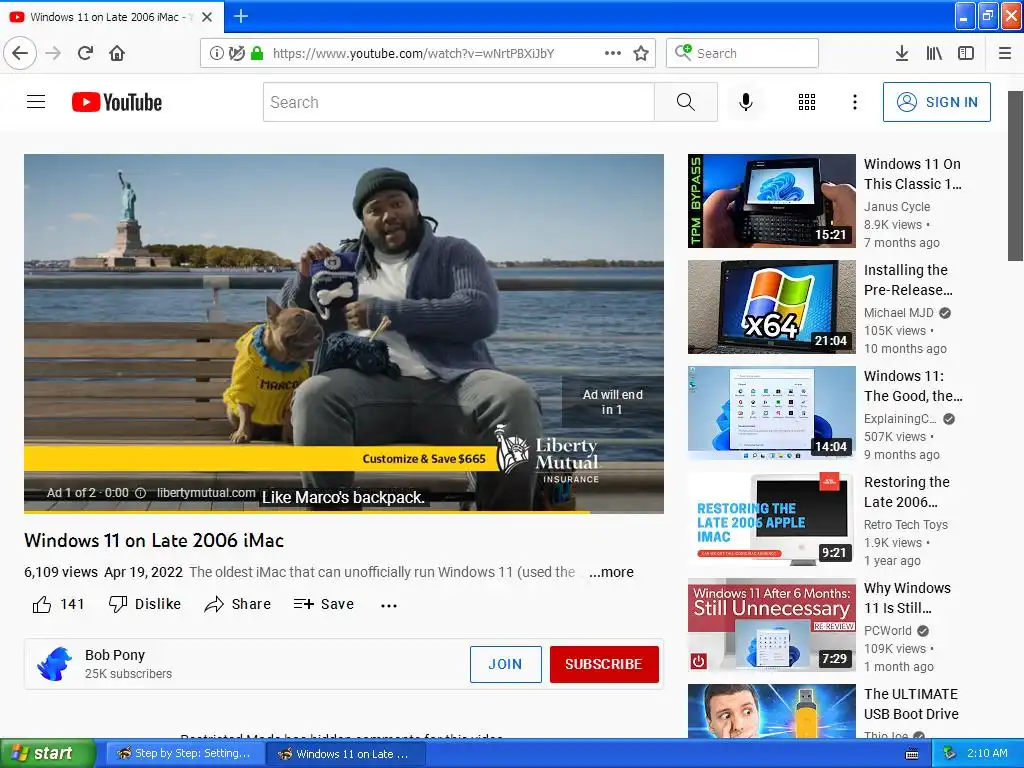Reload the current YouTube page
Screen dimensions: 1024x768
(85, 54)
